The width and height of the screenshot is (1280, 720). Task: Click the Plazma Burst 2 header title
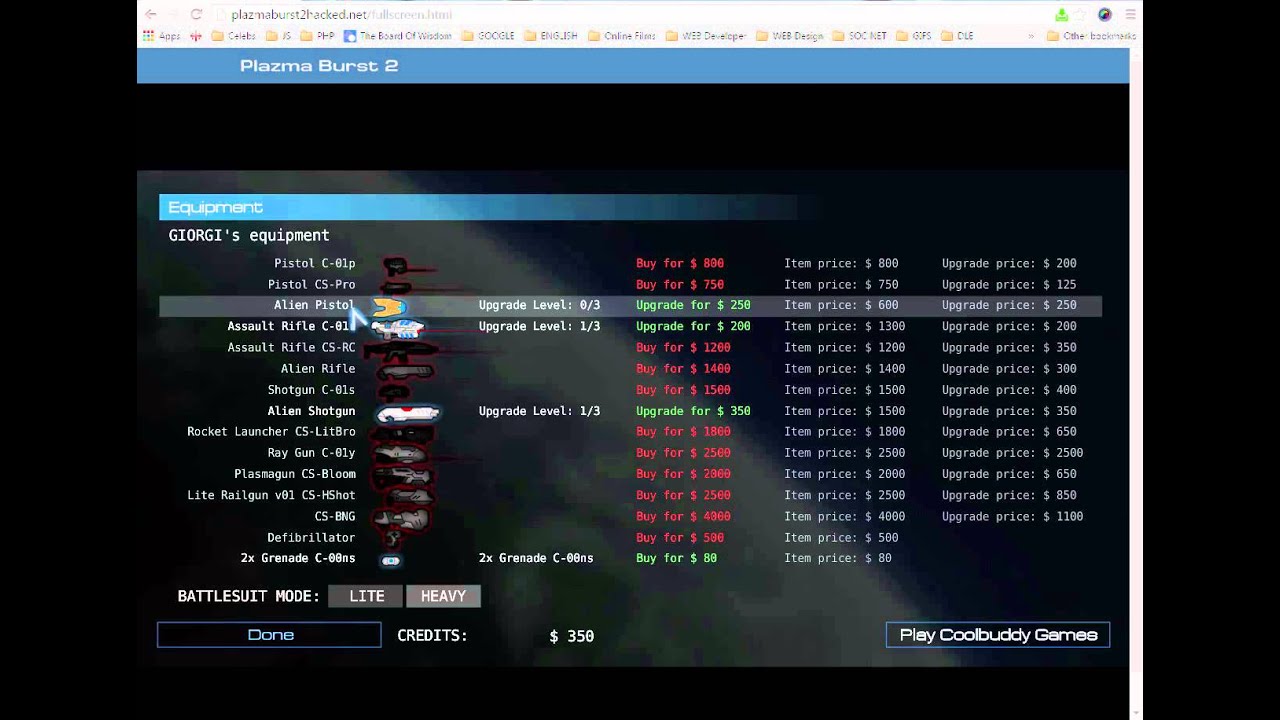[319, 66]
